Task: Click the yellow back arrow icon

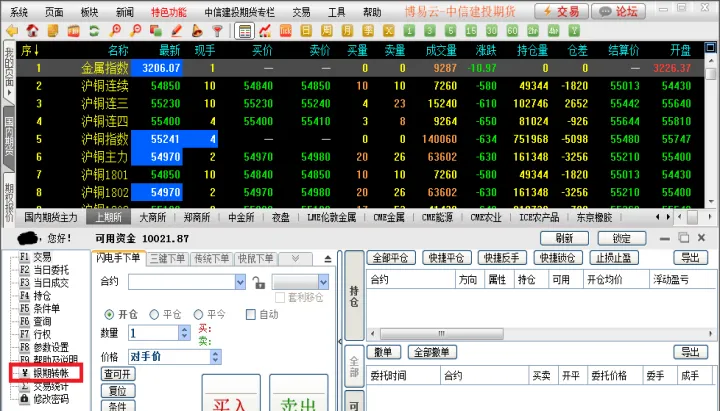Action: click(x=12, y=31)
